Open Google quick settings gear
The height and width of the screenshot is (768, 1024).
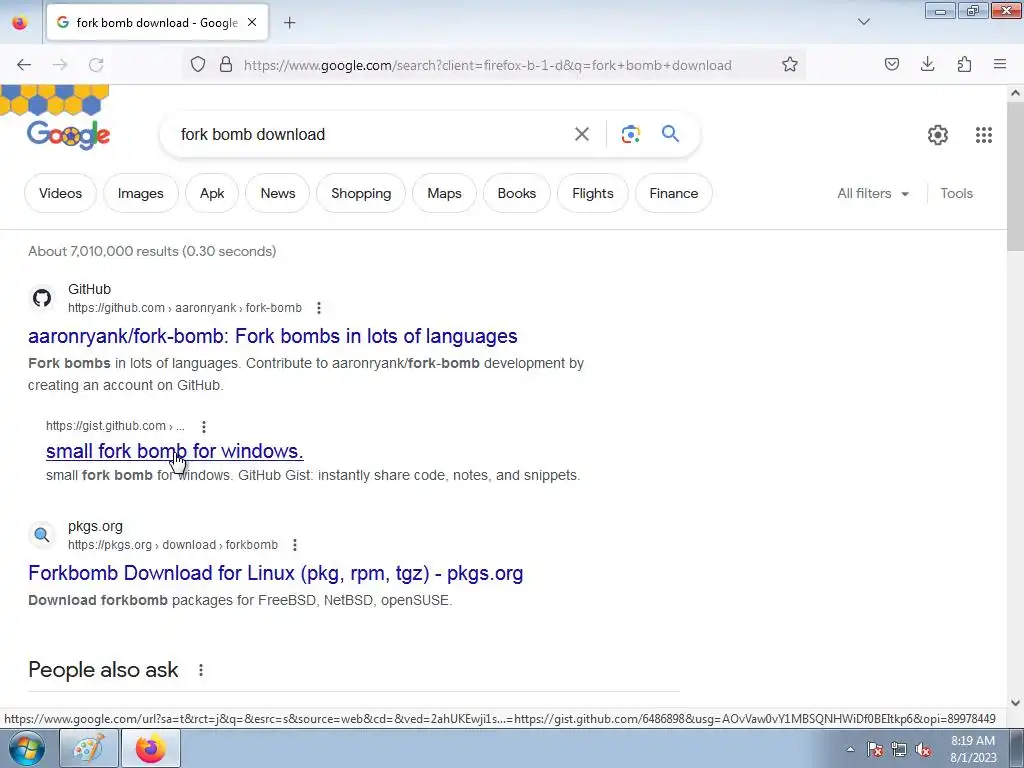point(938,135)
